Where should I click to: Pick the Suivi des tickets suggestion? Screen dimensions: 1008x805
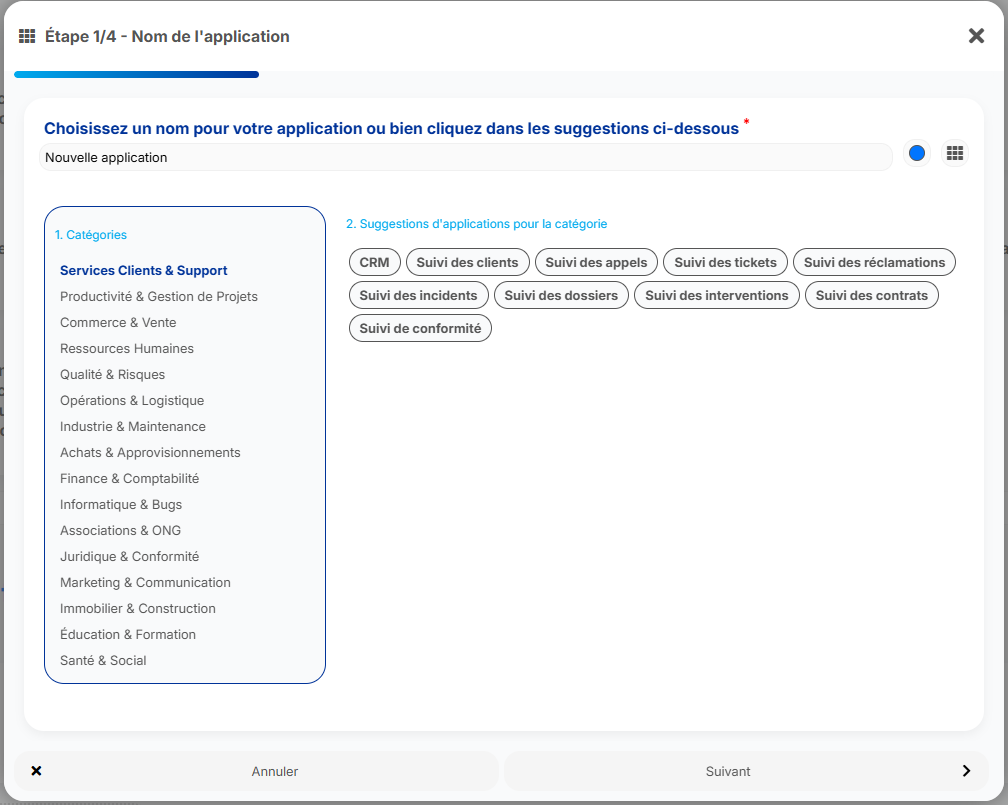(x=725, y=262)
